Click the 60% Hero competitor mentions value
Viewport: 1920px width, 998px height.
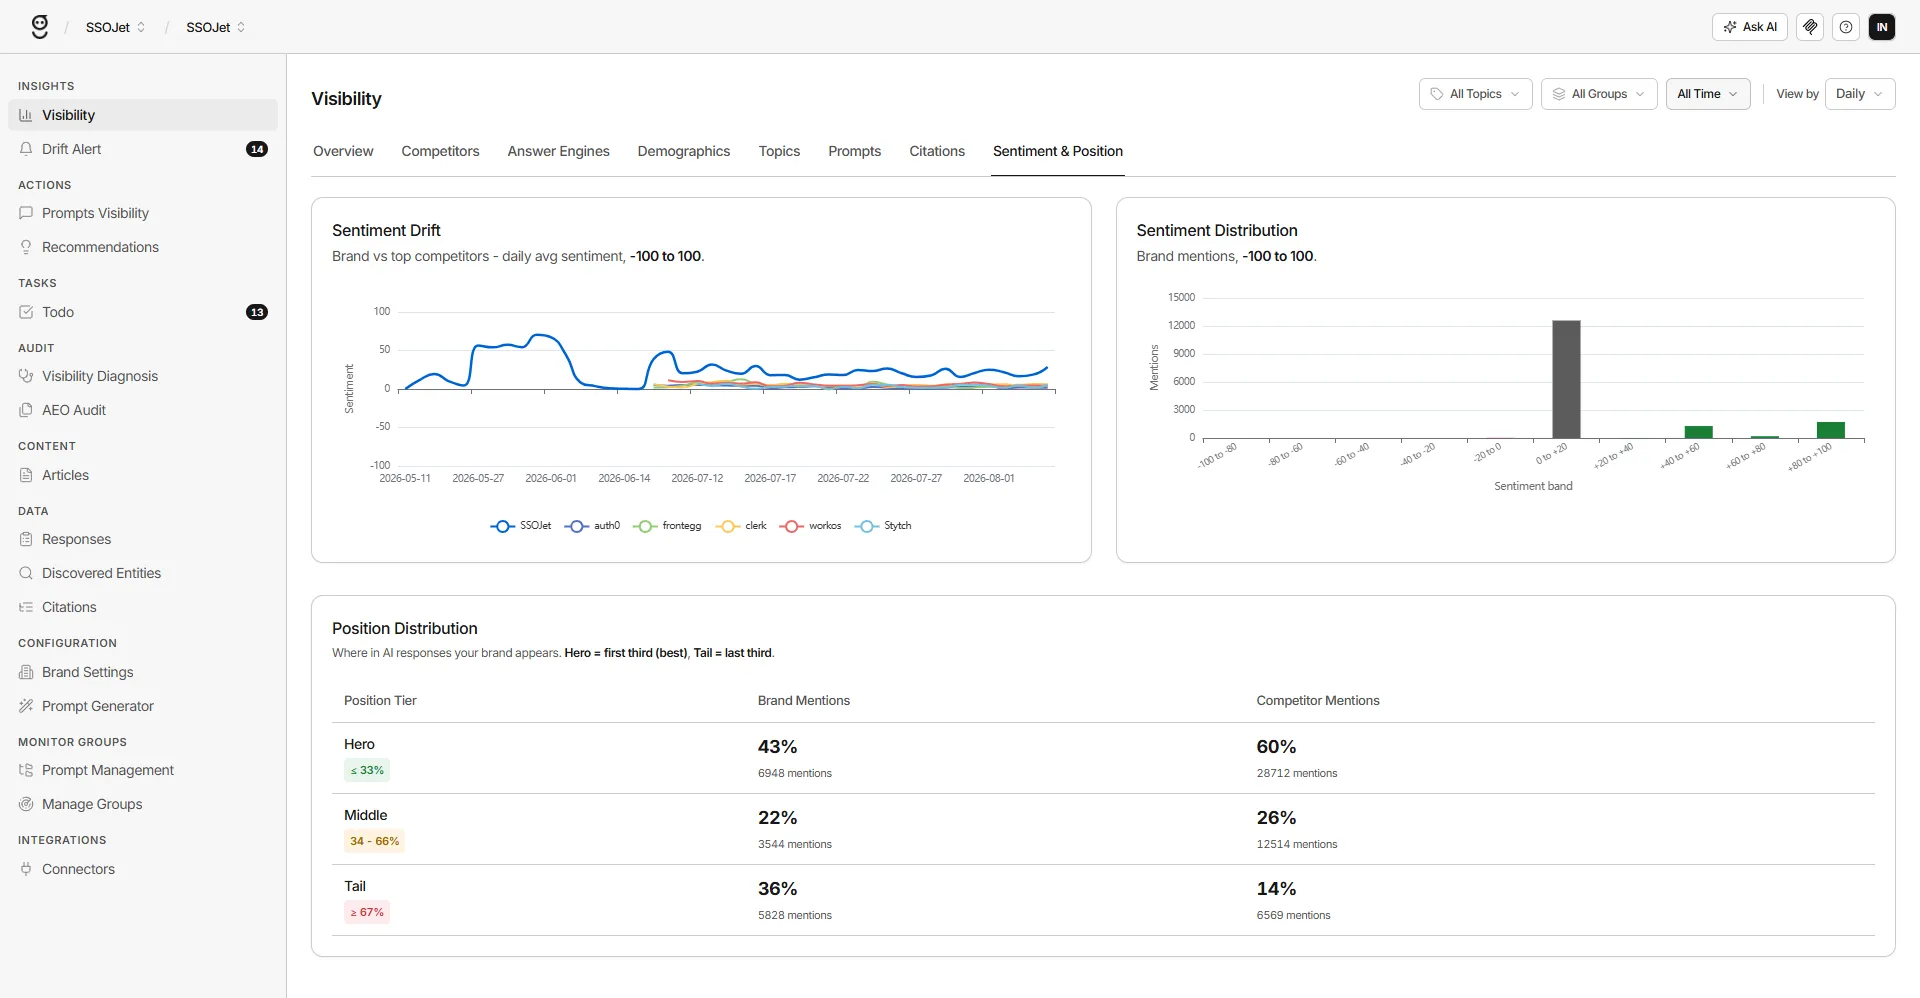(1276, 747)
